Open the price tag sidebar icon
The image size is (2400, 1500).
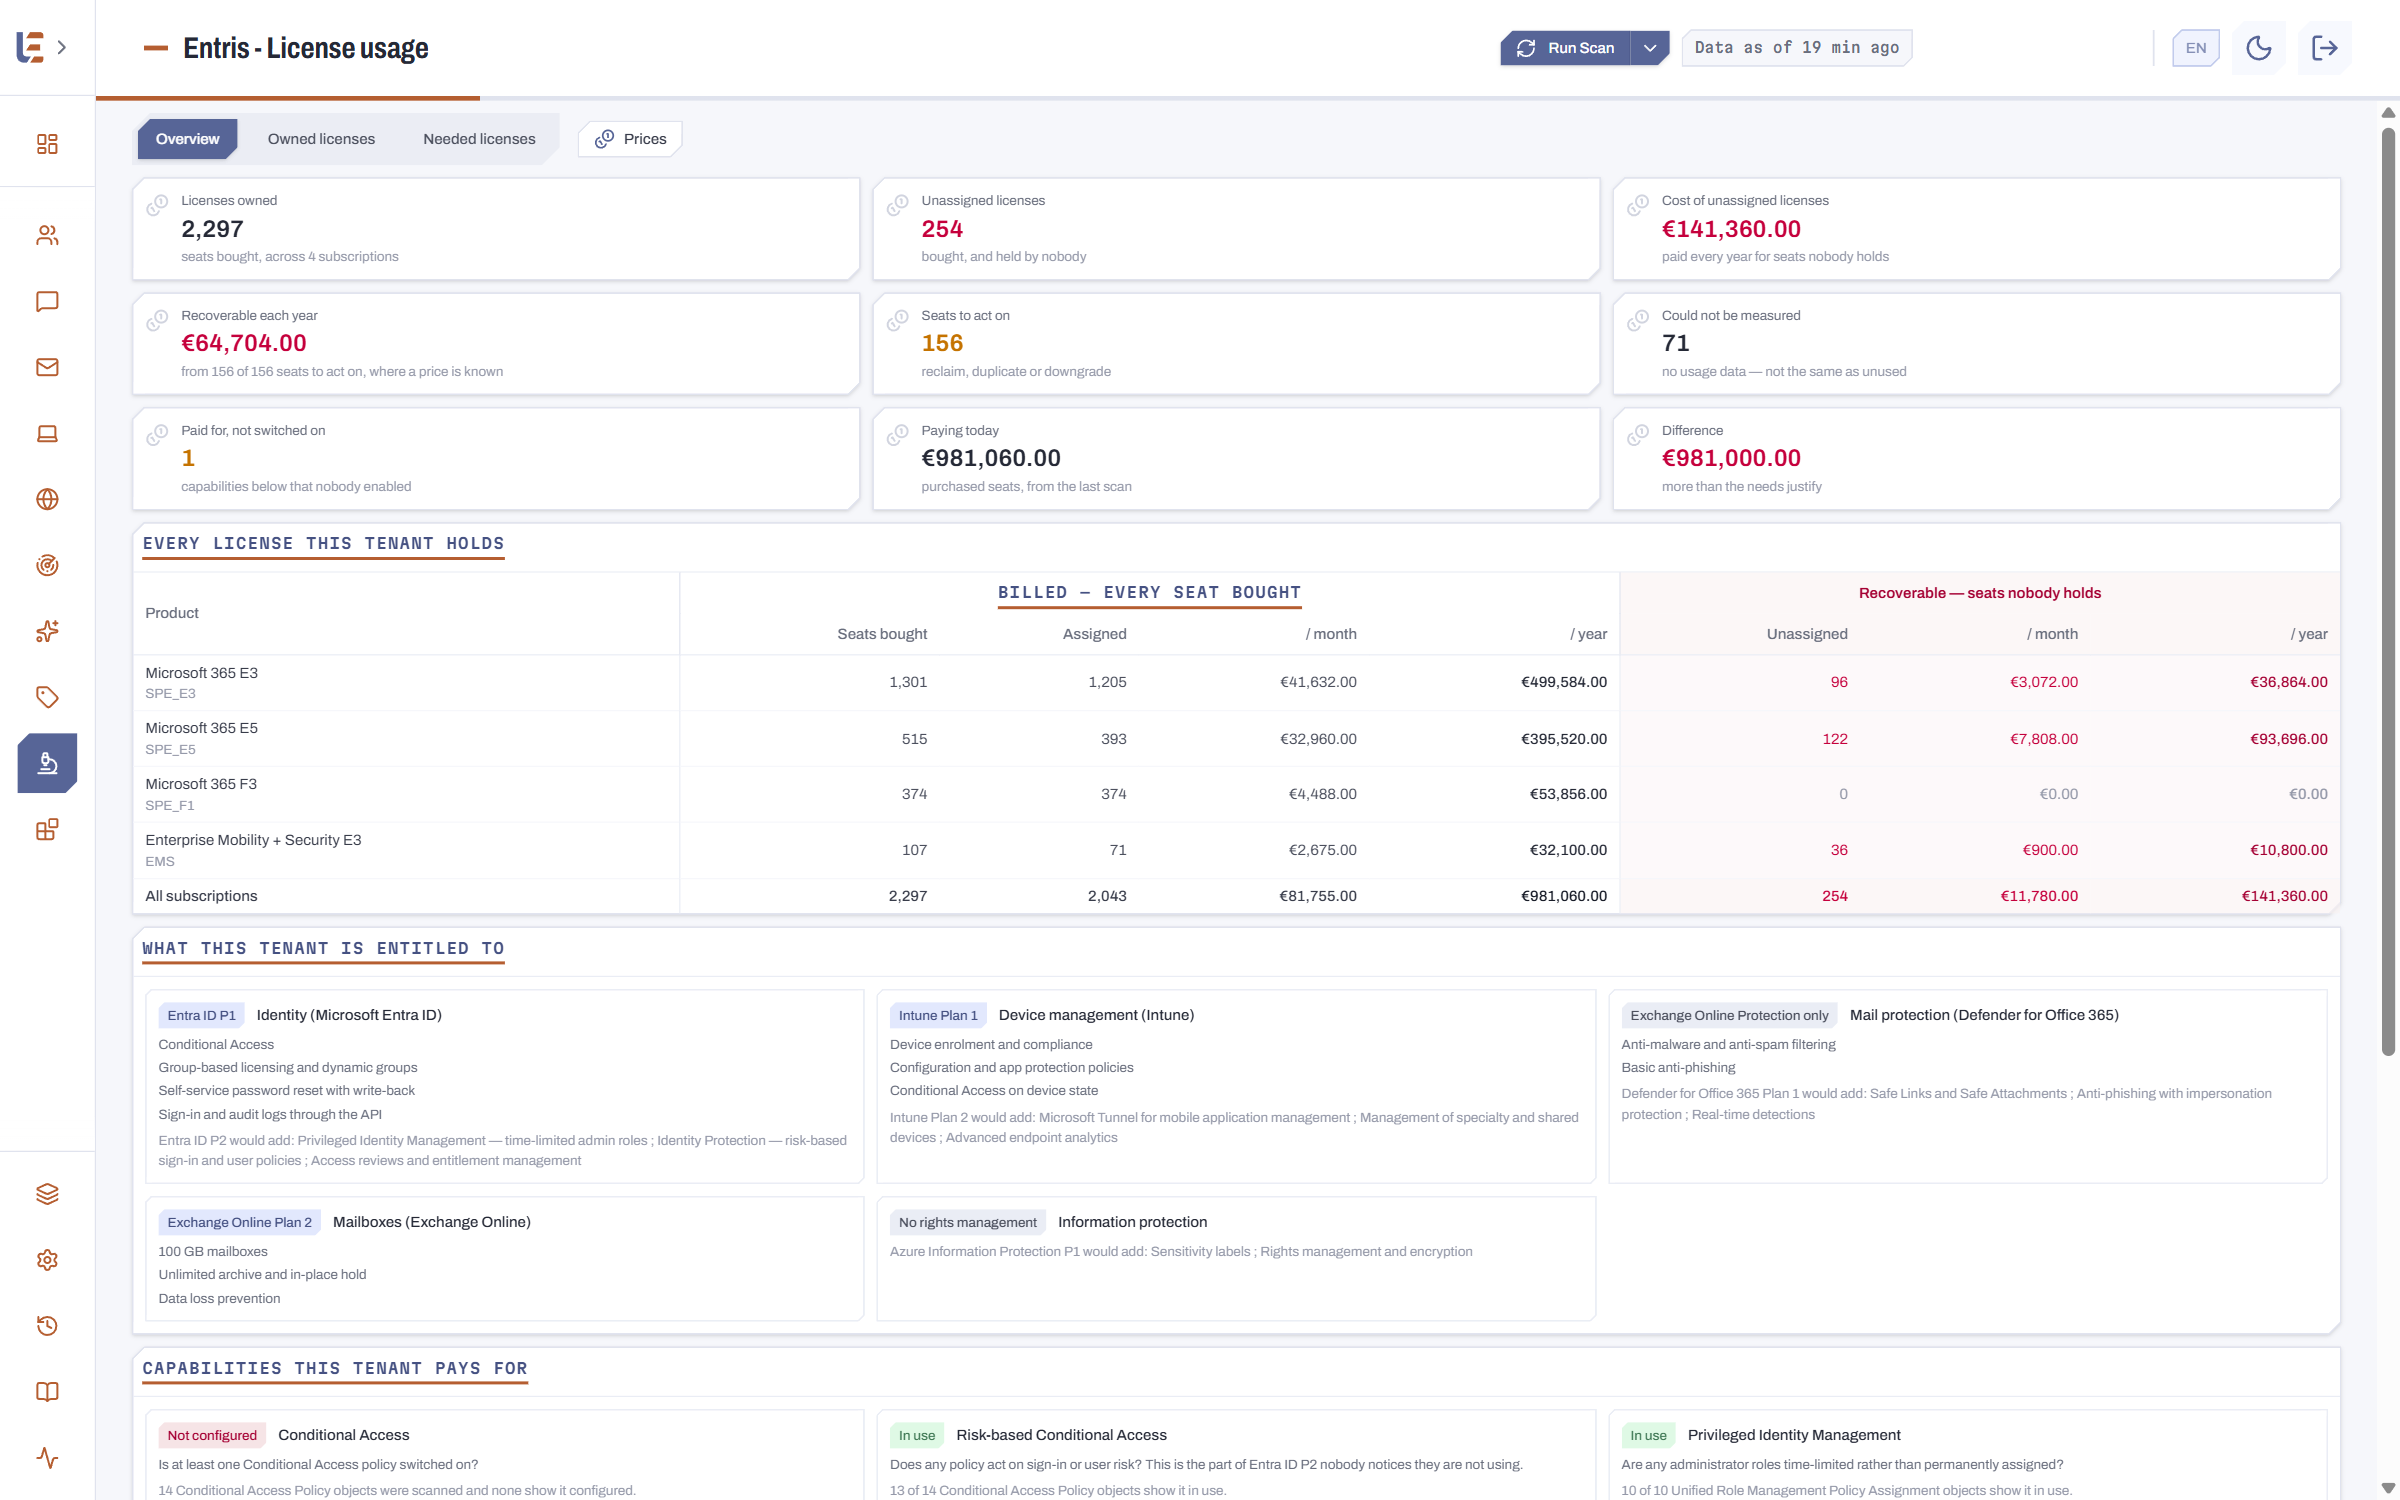[x=47, y=697]
